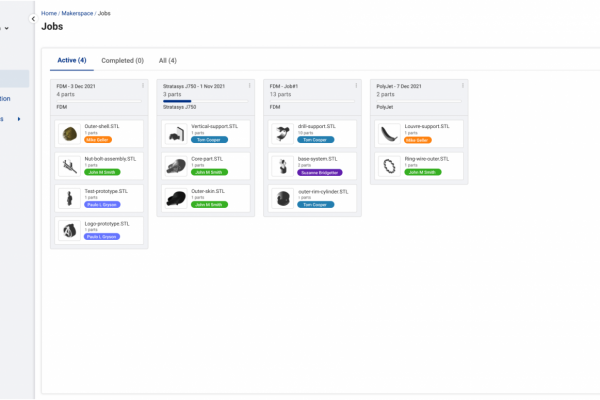This screenshot has height=400, width=600.
Task: Open the FDM - 3 Dec 2021 kebab menu
Action: tap(143, 86)
